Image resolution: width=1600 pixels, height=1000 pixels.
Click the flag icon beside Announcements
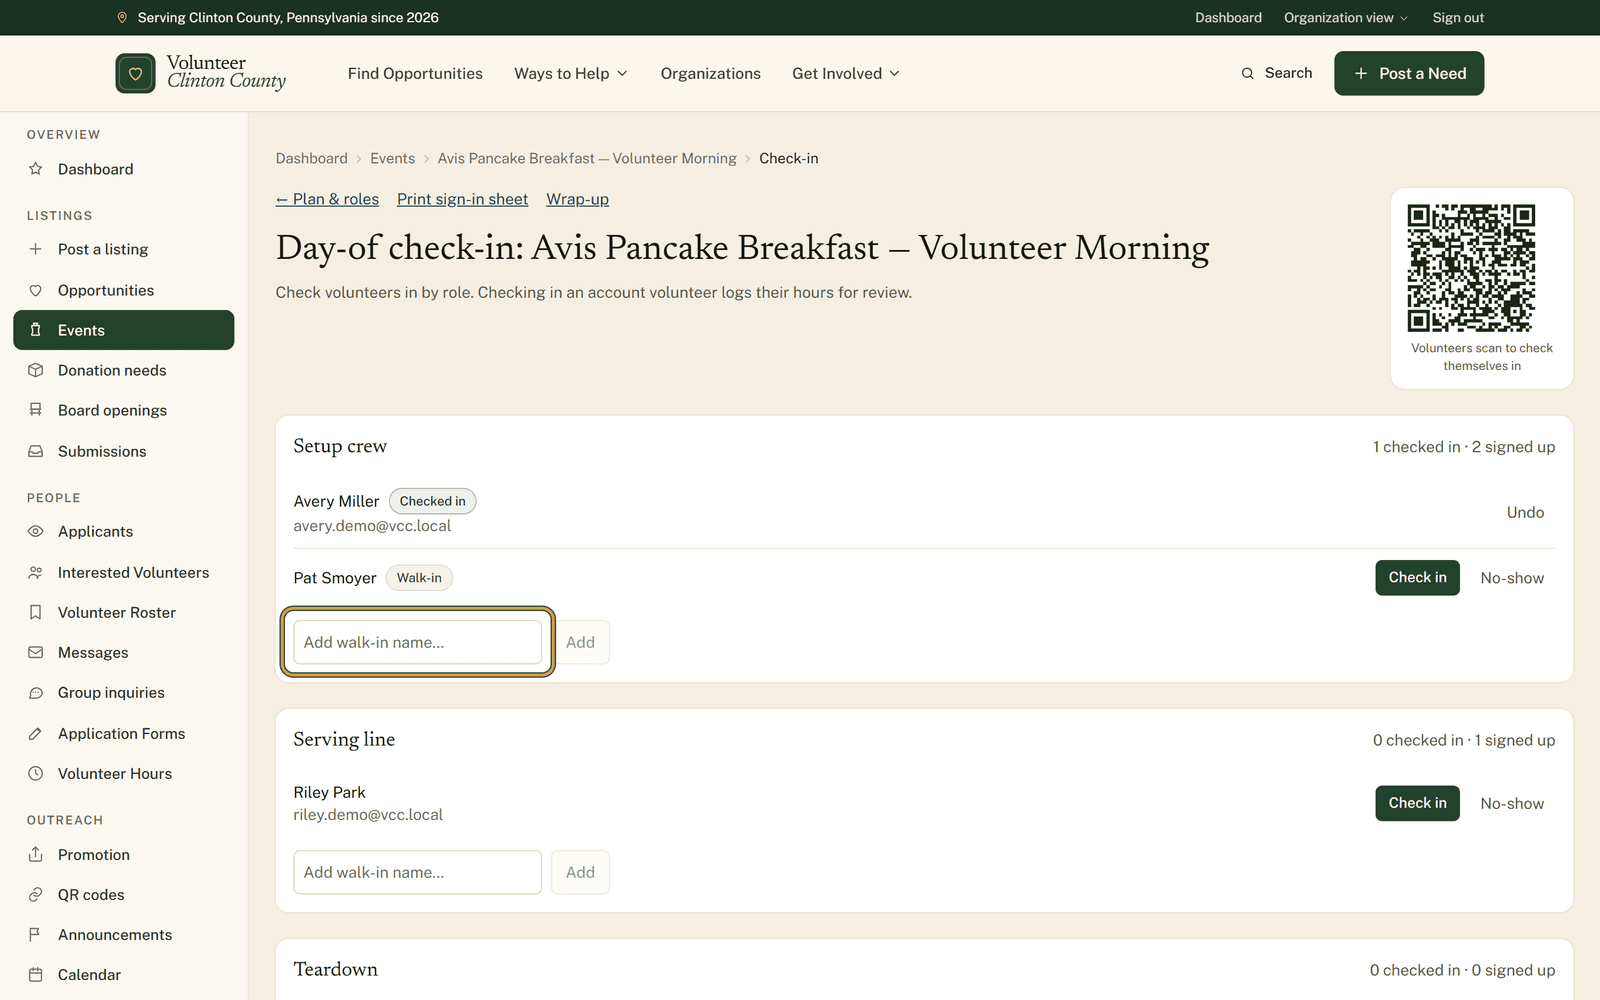(x=36, y=934)
